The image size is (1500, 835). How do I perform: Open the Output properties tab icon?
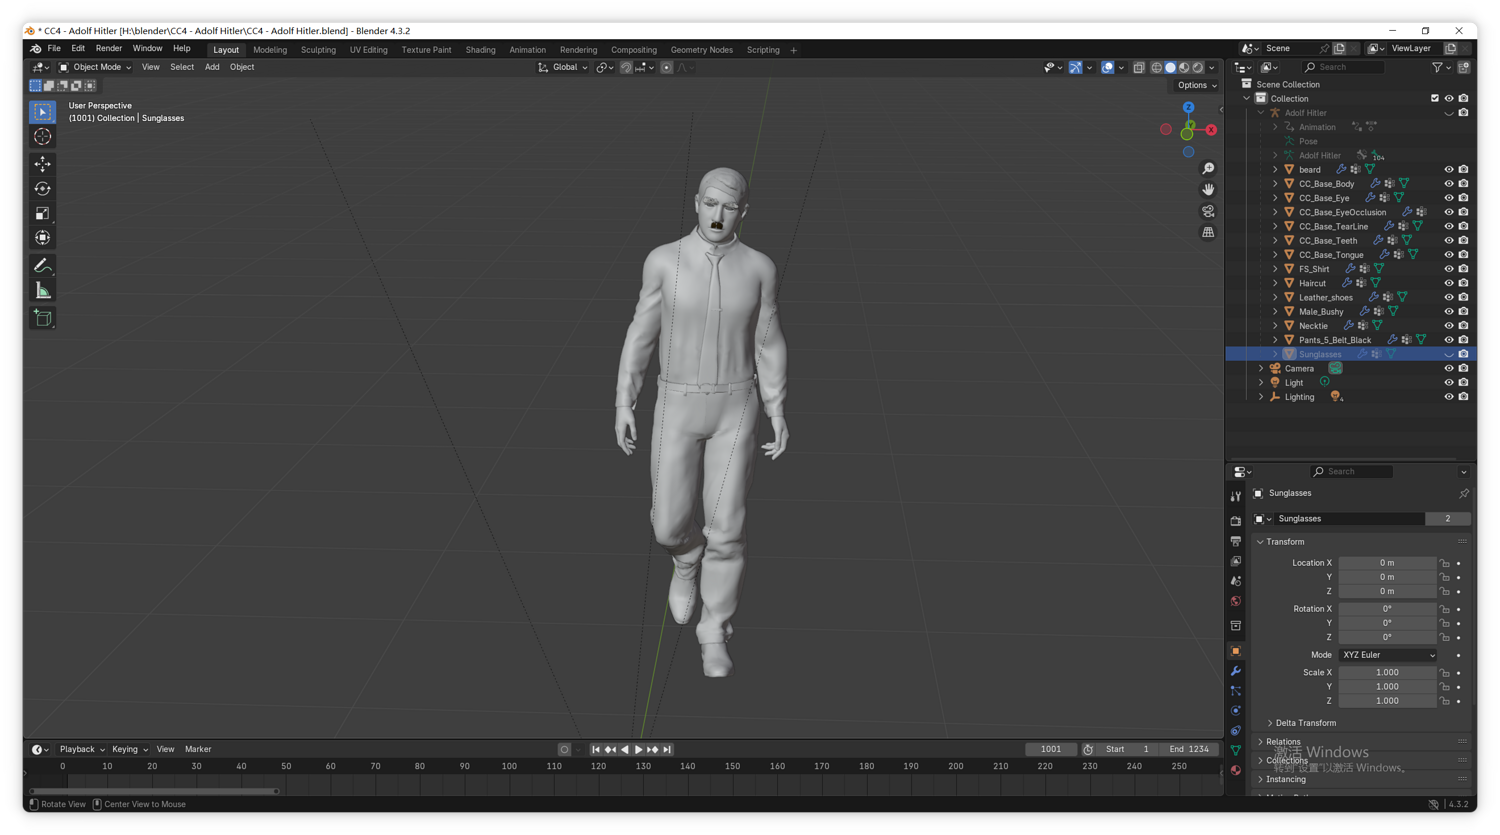1236,541
